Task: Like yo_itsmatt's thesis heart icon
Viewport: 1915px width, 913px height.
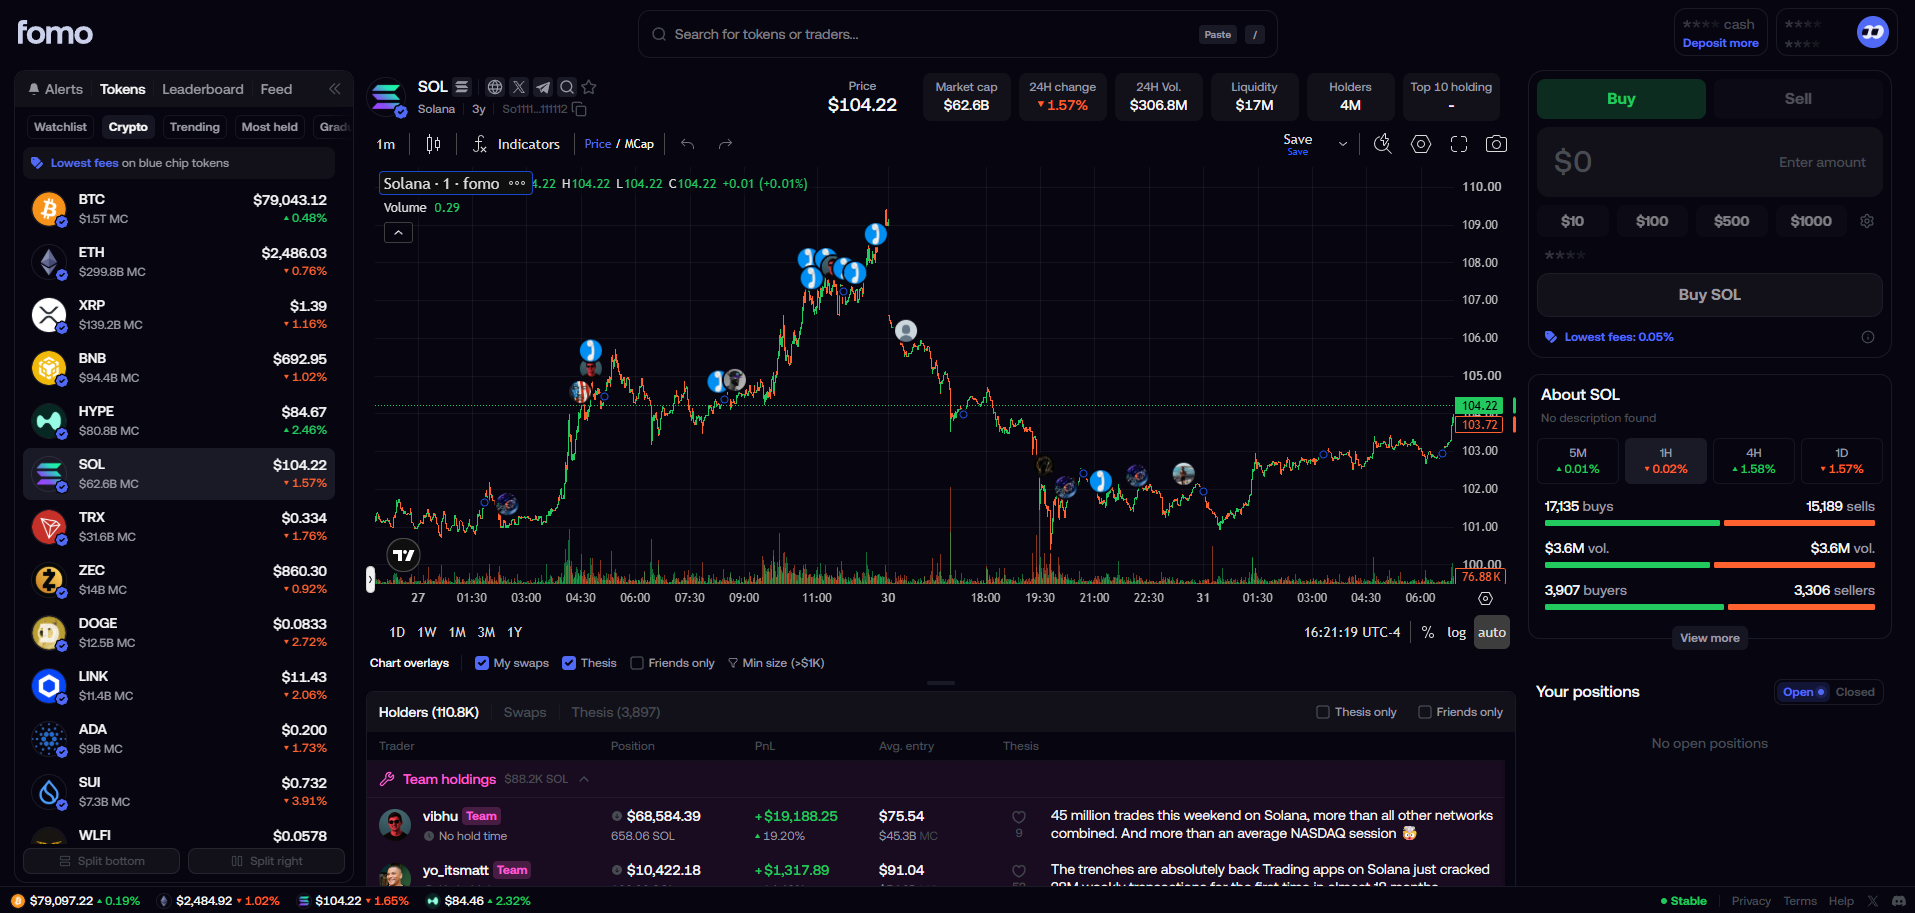Action: [x=1019, y=871]
